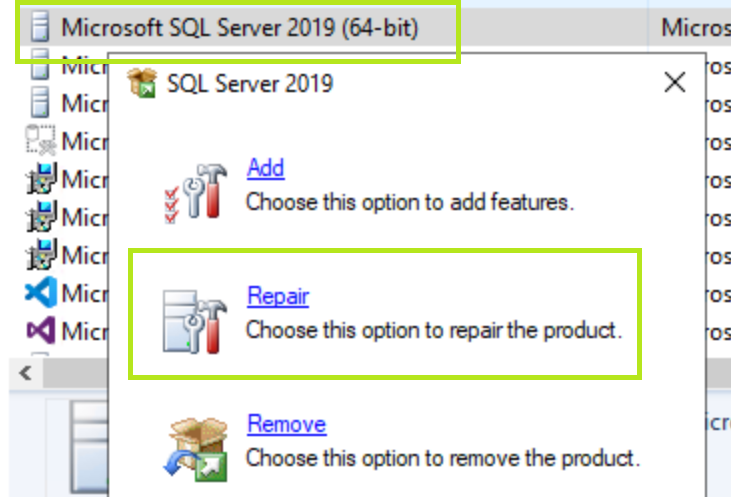731x497 pixels.
Task: Select the Microsoft SQL Server 2019 (64-bit) row
Action: click(x=240, y=27)
